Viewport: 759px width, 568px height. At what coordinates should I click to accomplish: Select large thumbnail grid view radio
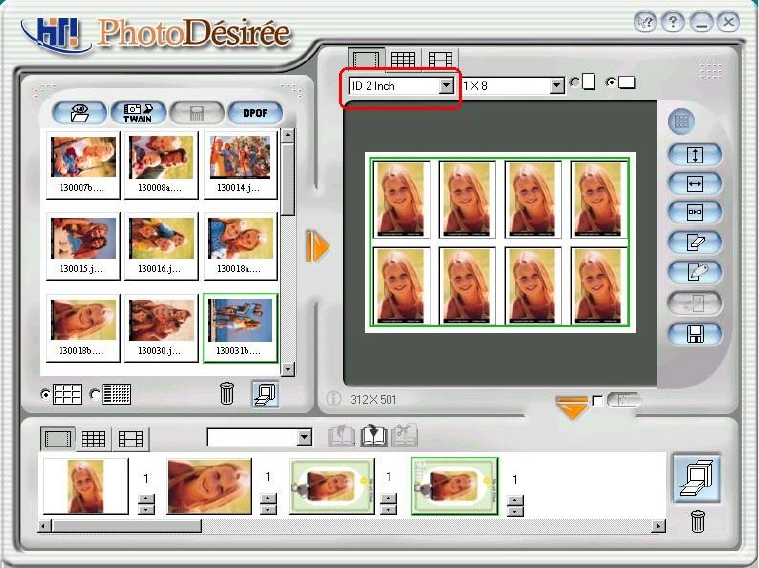coord(45,395)
